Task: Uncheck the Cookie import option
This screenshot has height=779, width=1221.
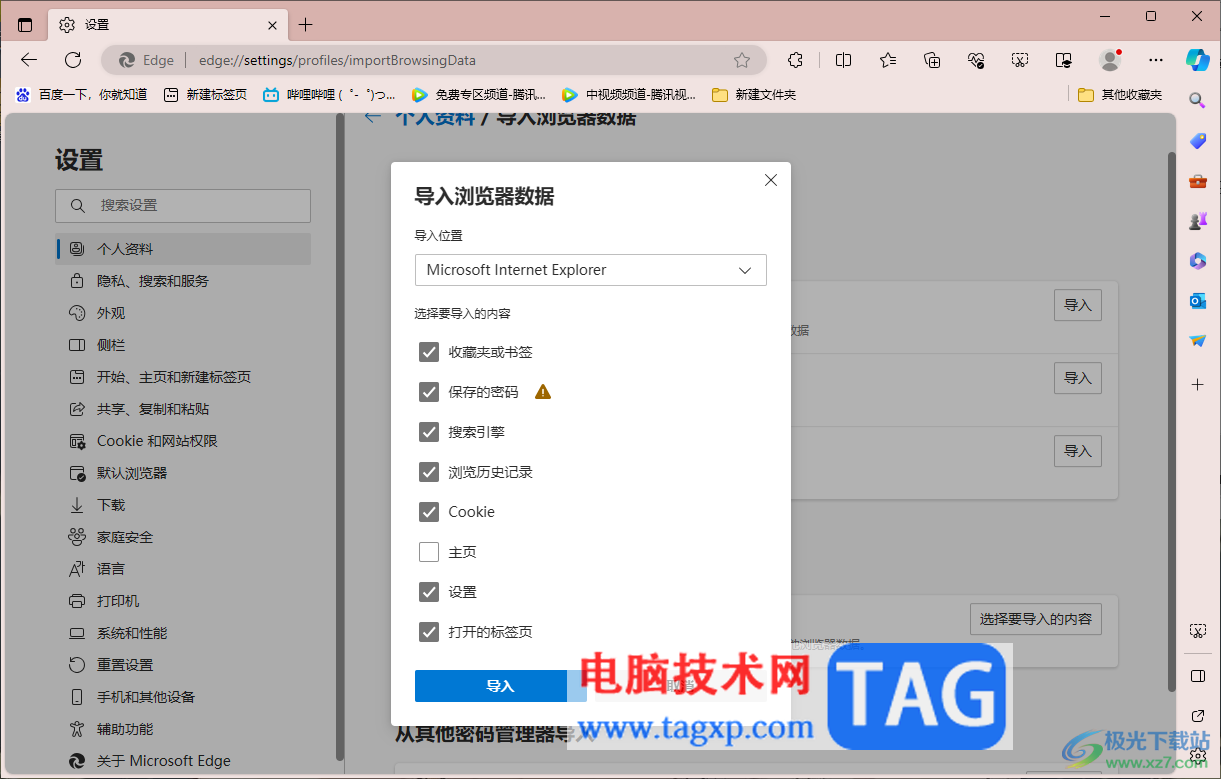Action: coord(429,511)
